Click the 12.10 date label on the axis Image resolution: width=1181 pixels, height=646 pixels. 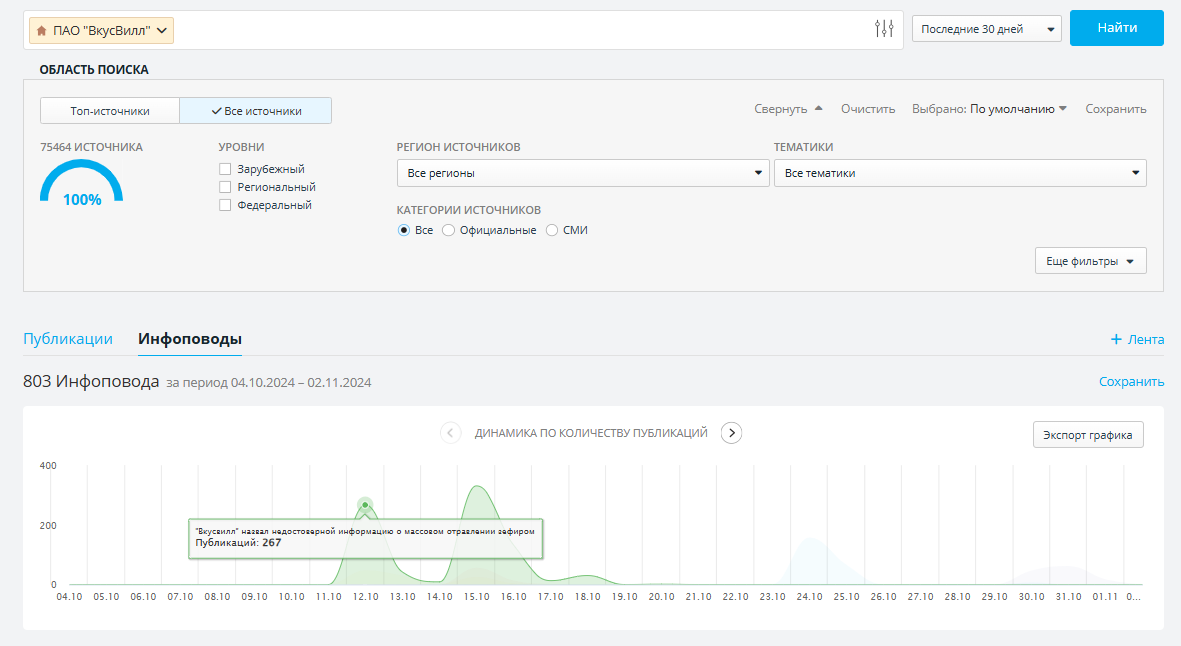point(365,596)
